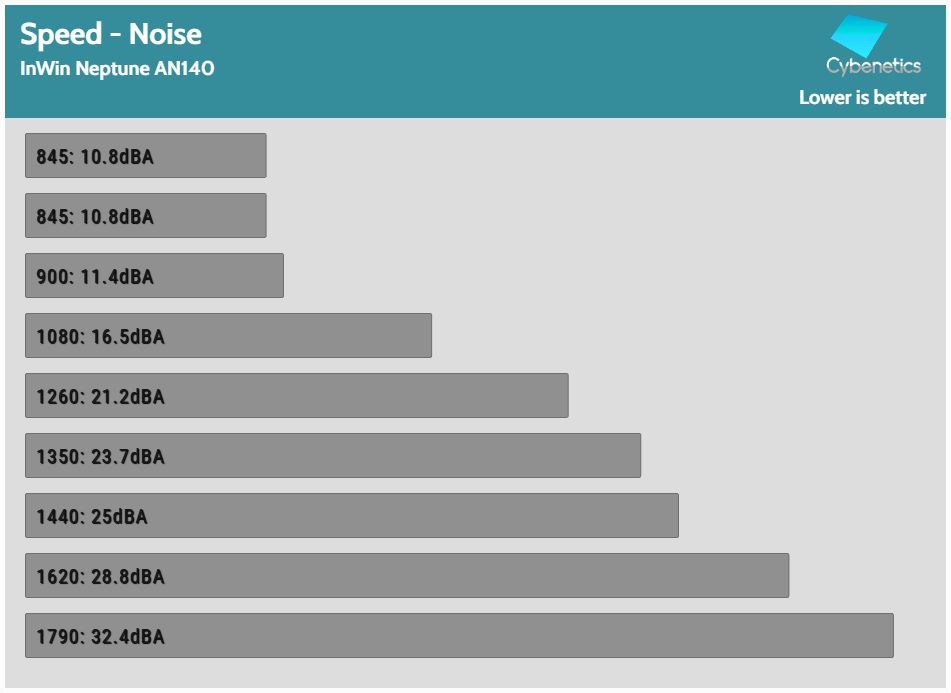Image resolution: width=951 pixels, height=693 pixels.
Task: Select the topmost 845: 10.8dBA bar
Action: (x=145, y=156)
